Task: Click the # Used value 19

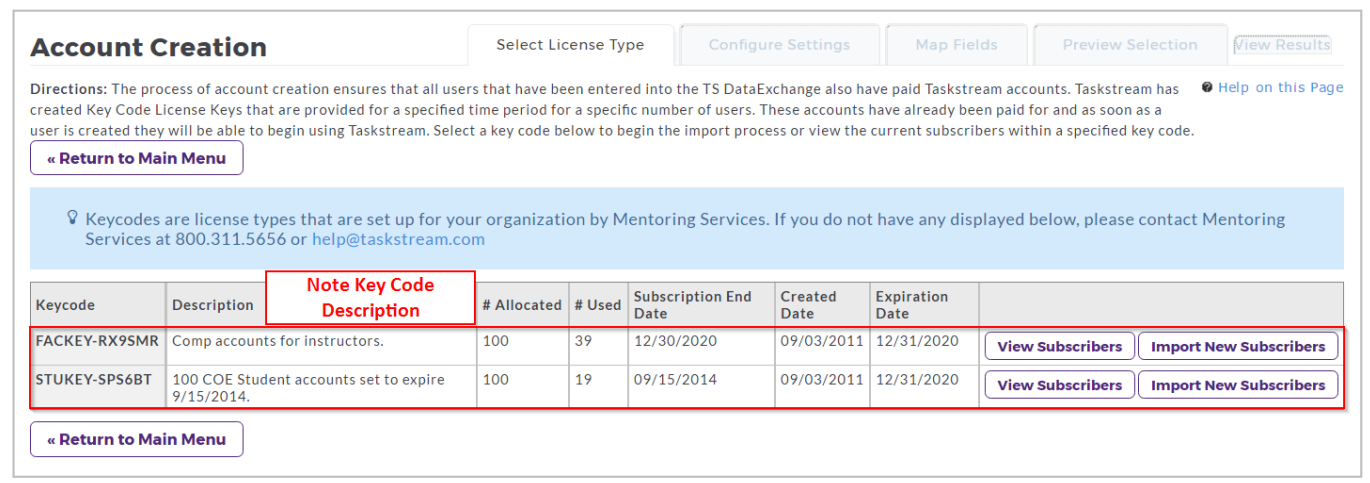Action: tap(583, 380)
